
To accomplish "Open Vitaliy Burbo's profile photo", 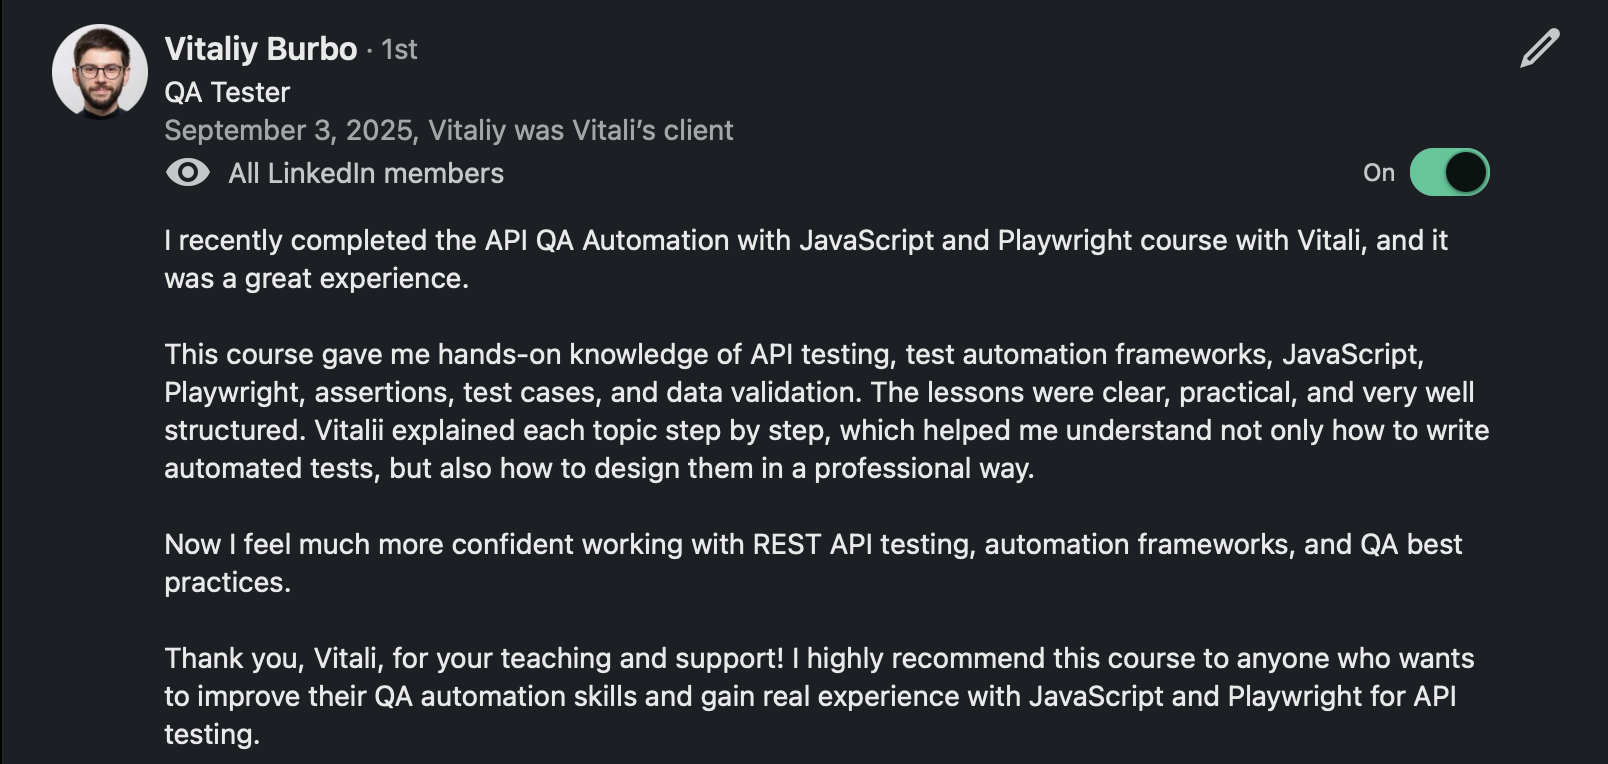I will [x=100, y=72].
